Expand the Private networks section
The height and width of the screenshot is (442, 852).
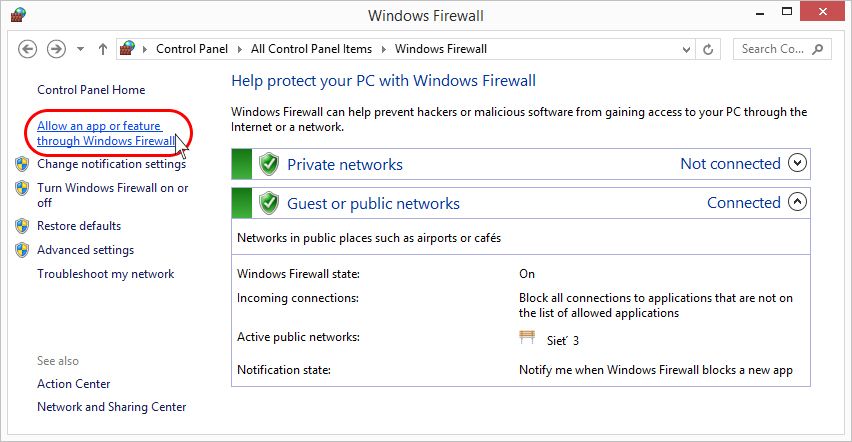(797, 163)
